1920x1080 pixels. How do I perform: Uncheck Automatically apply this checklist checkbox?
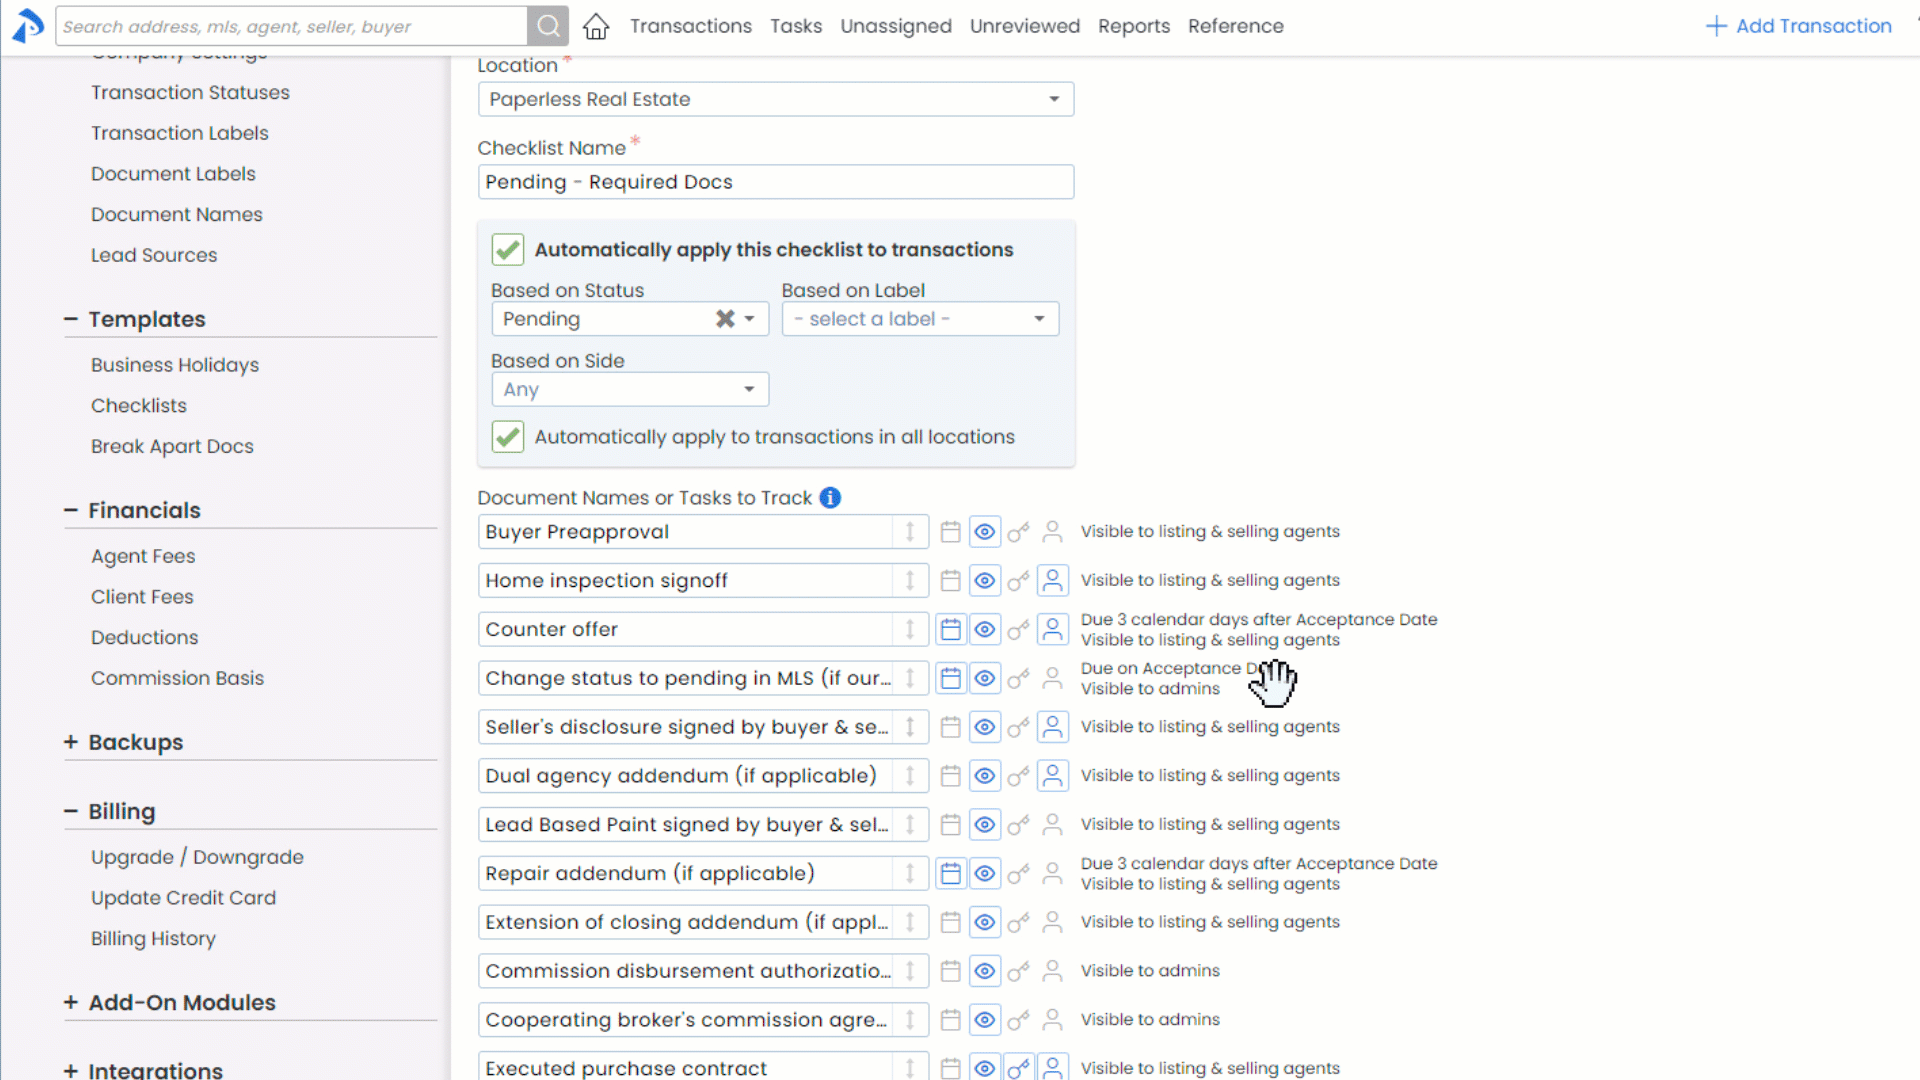(508, 250)
